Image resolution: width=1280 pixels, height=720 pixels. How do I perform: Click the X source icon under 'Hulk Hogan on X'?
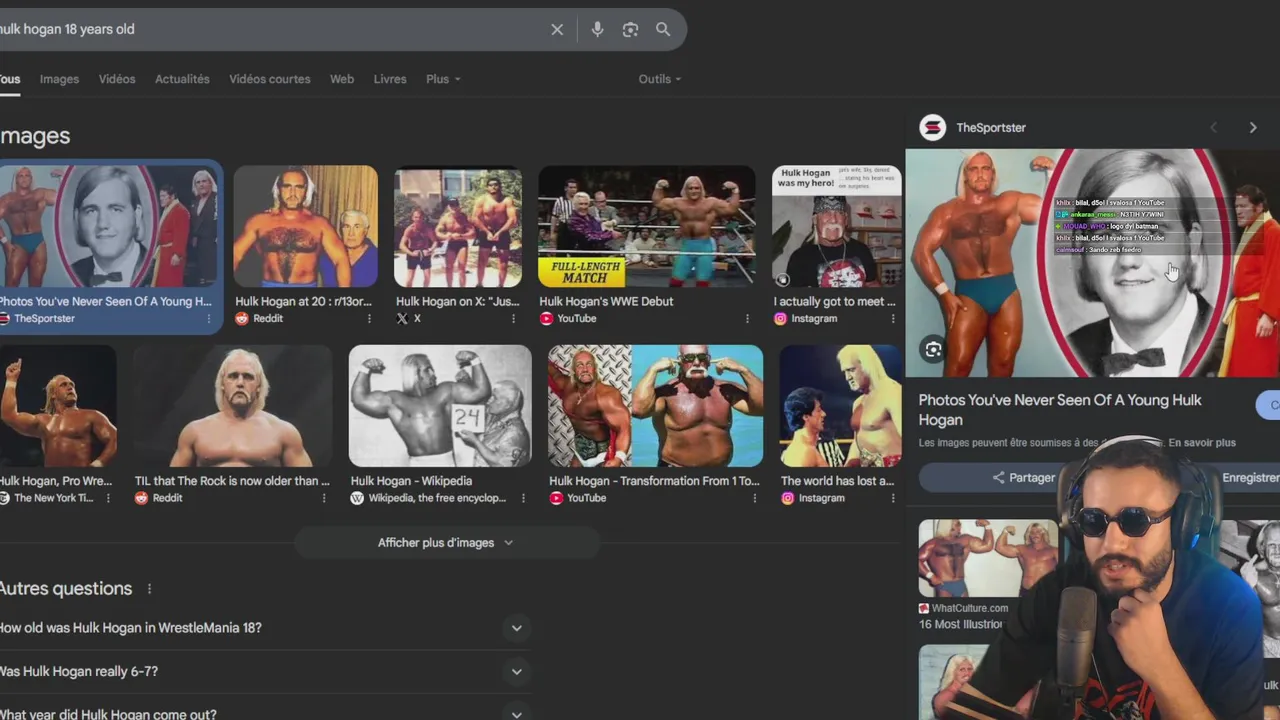[x=402, y=319]
